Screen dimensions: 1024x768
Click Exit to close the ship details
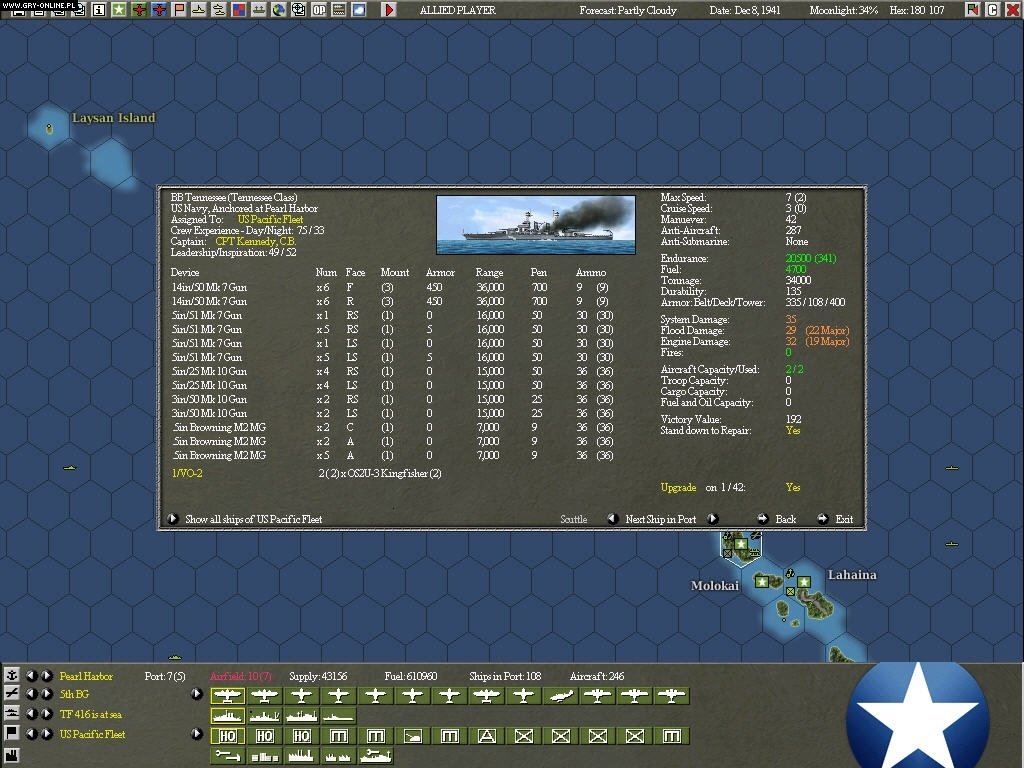click(845, 519)
